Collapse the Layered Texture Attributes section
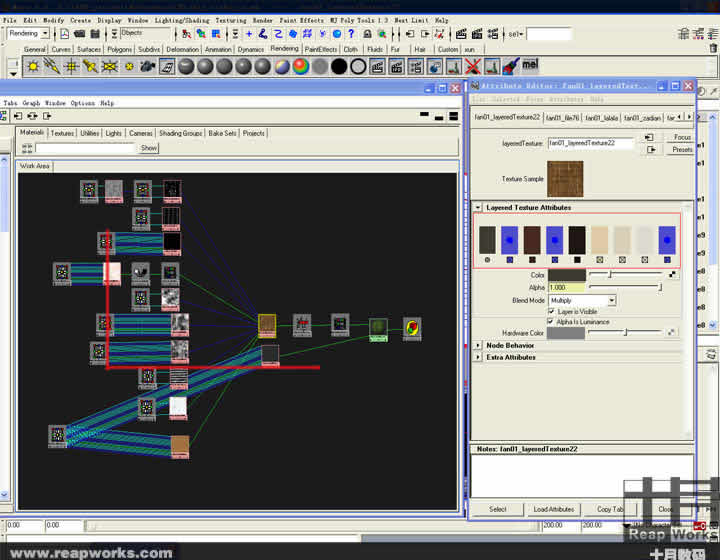Viewport: 720px width, 560px height. coord(478,208)
